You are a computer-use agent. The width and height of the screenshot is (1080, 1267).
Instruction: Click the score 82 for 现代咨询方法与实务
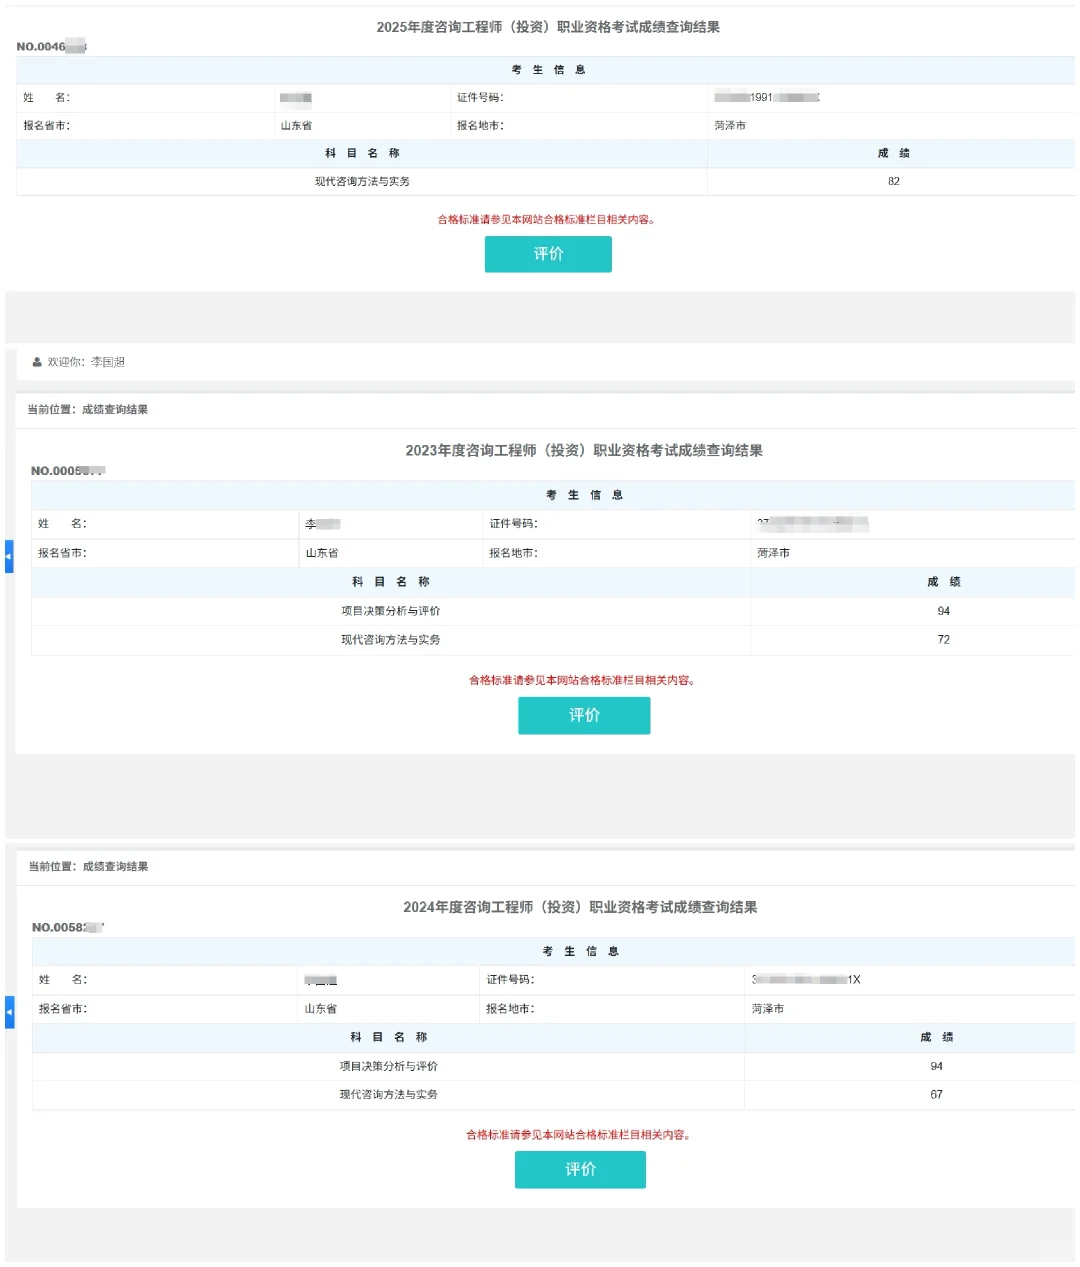pos(893,181)
